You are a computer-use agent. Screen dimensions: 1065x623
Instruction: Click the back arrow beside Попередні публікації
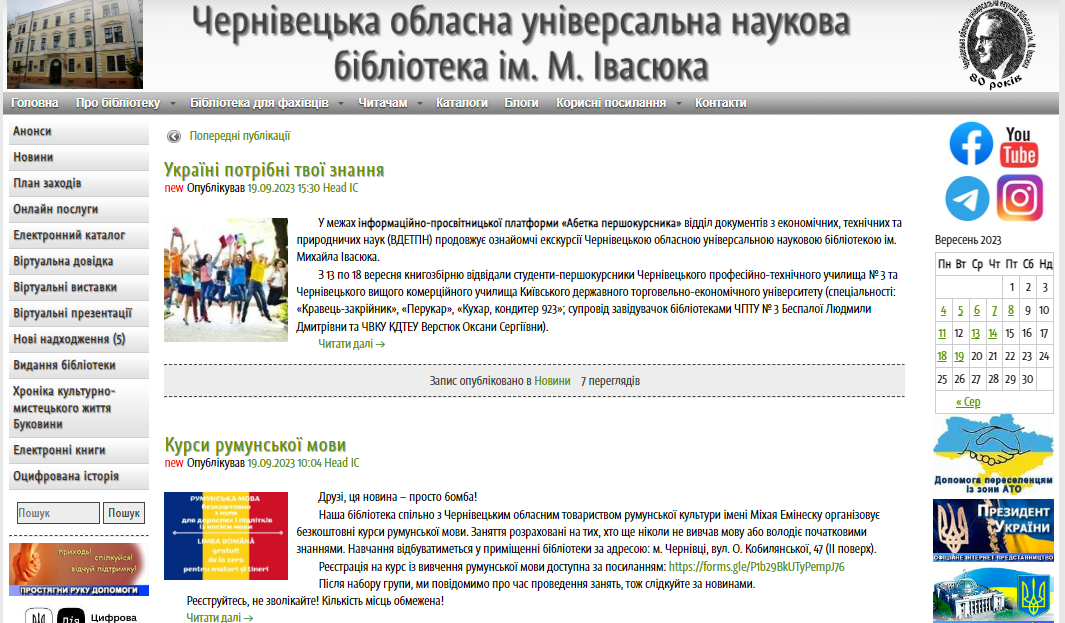174,137
